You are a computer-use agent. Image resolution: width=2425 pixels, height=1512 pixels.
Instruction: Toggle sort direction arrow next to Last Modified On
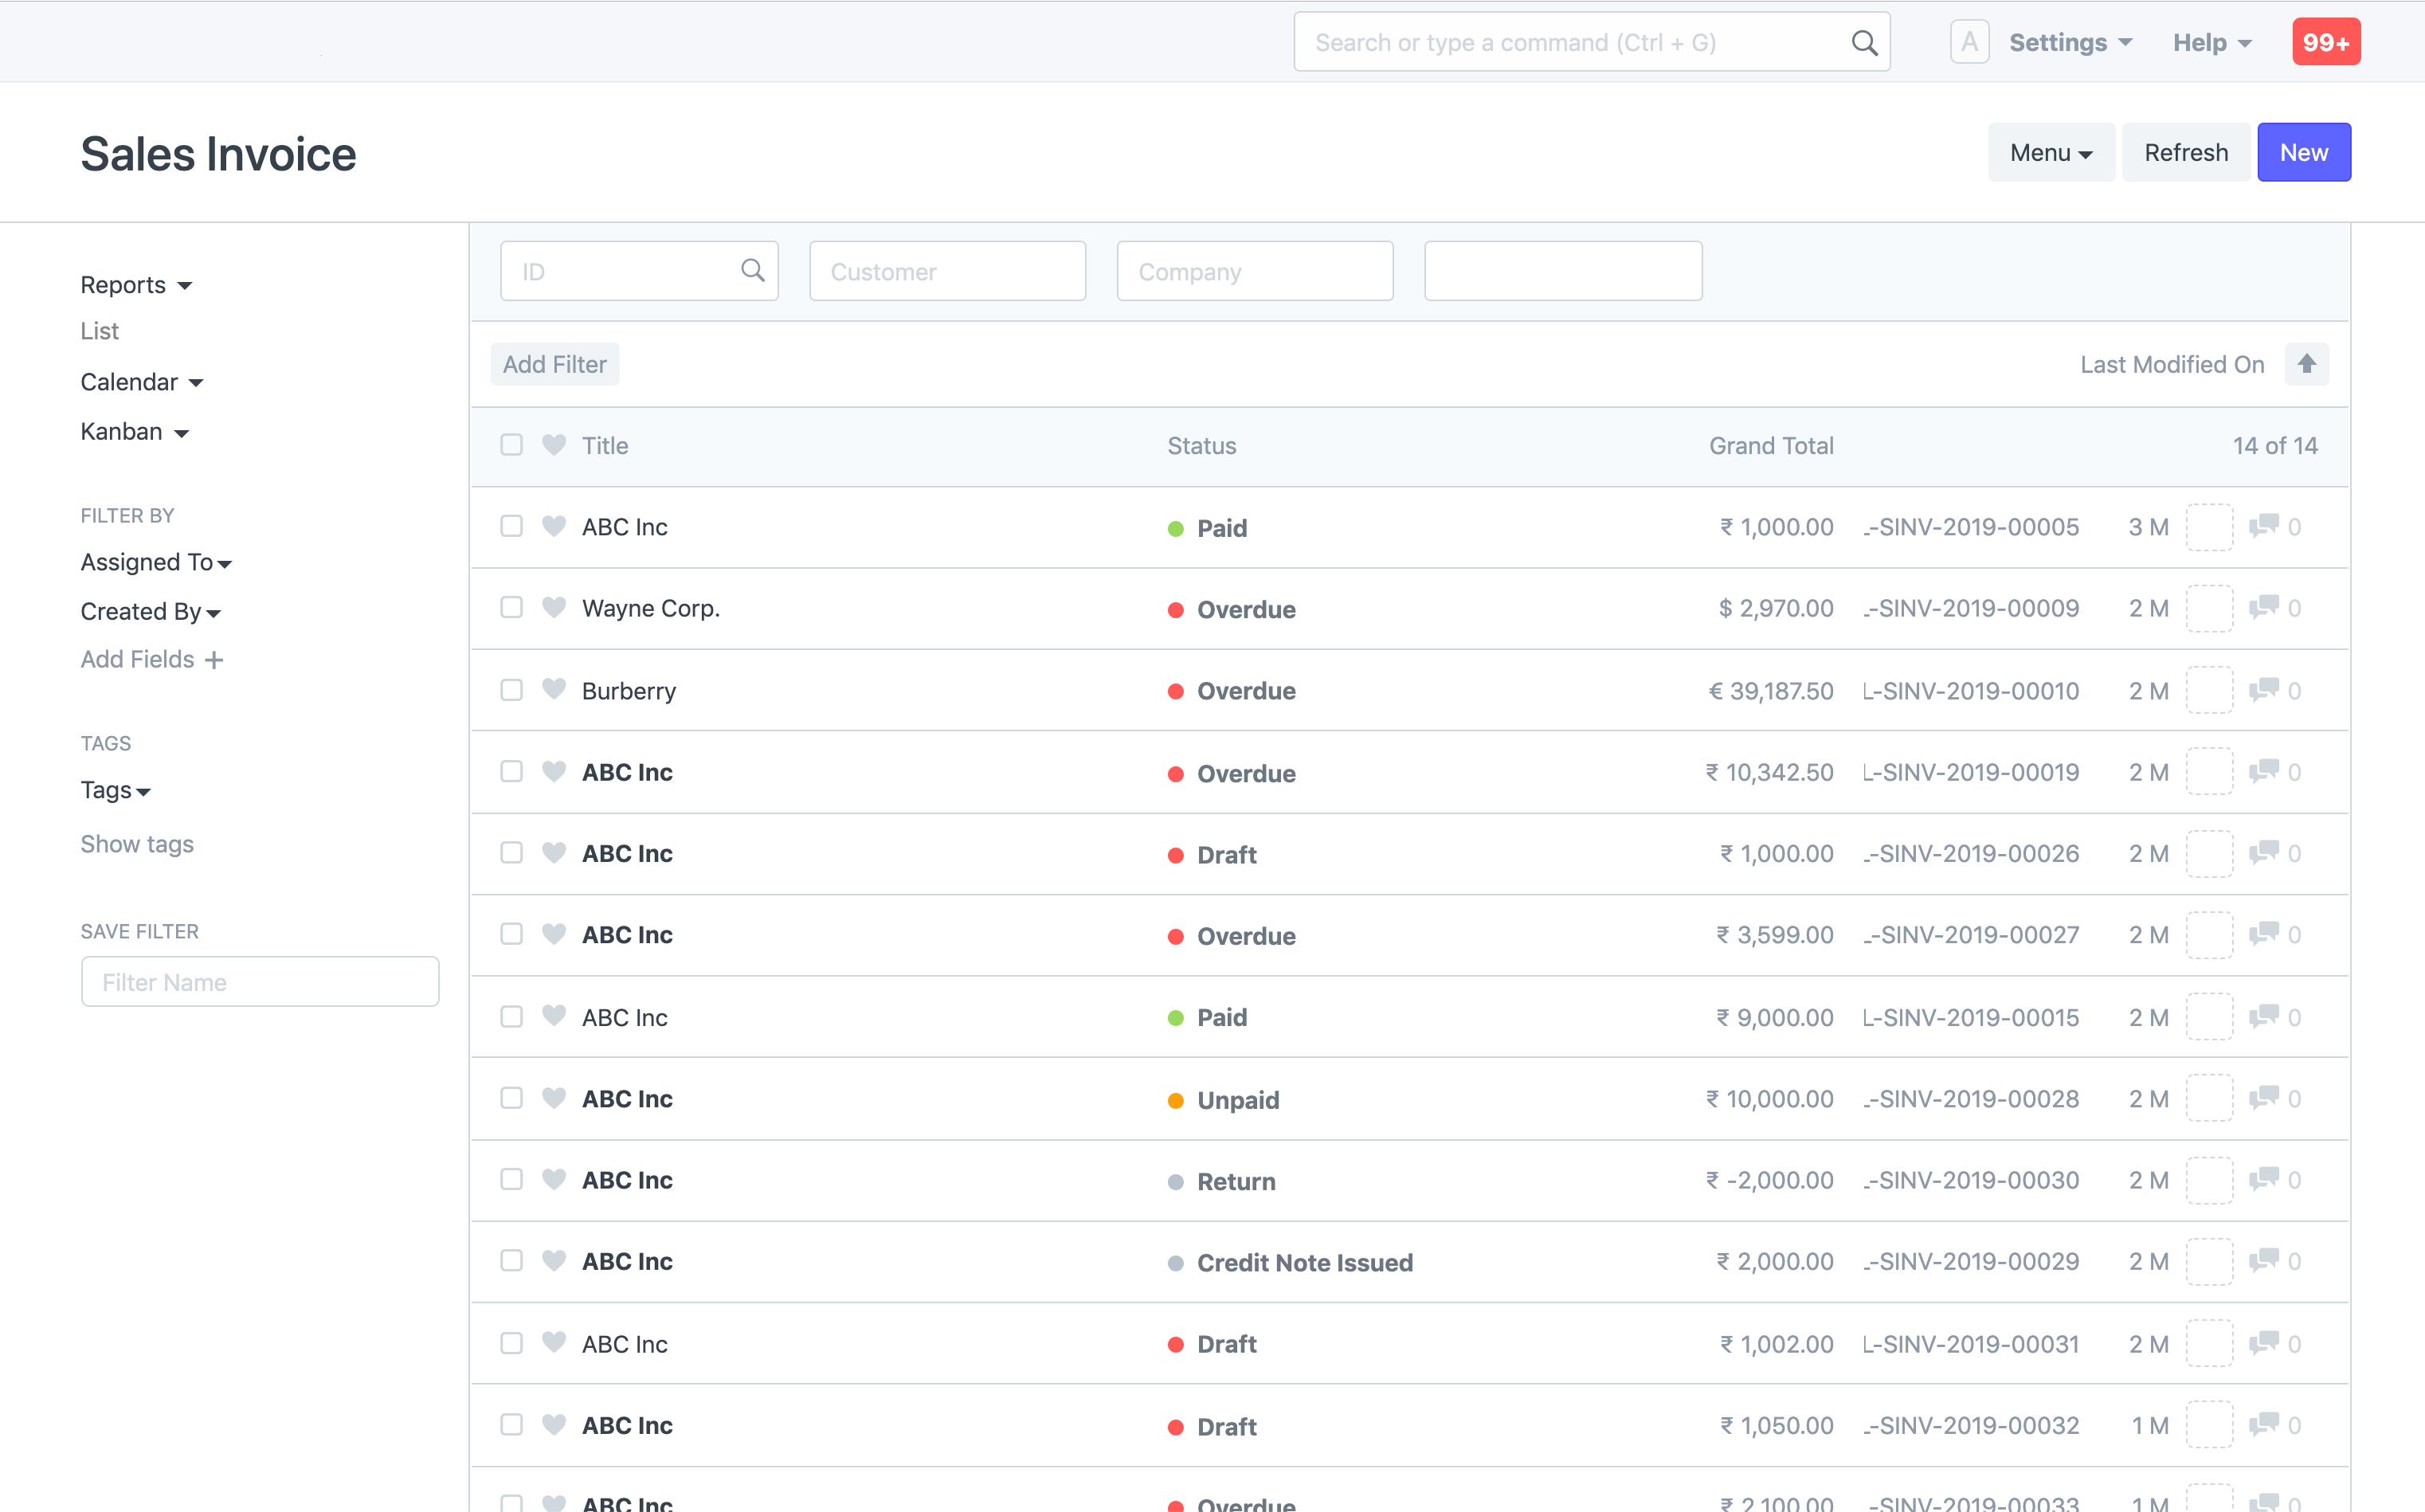[x=2306, y=364]
